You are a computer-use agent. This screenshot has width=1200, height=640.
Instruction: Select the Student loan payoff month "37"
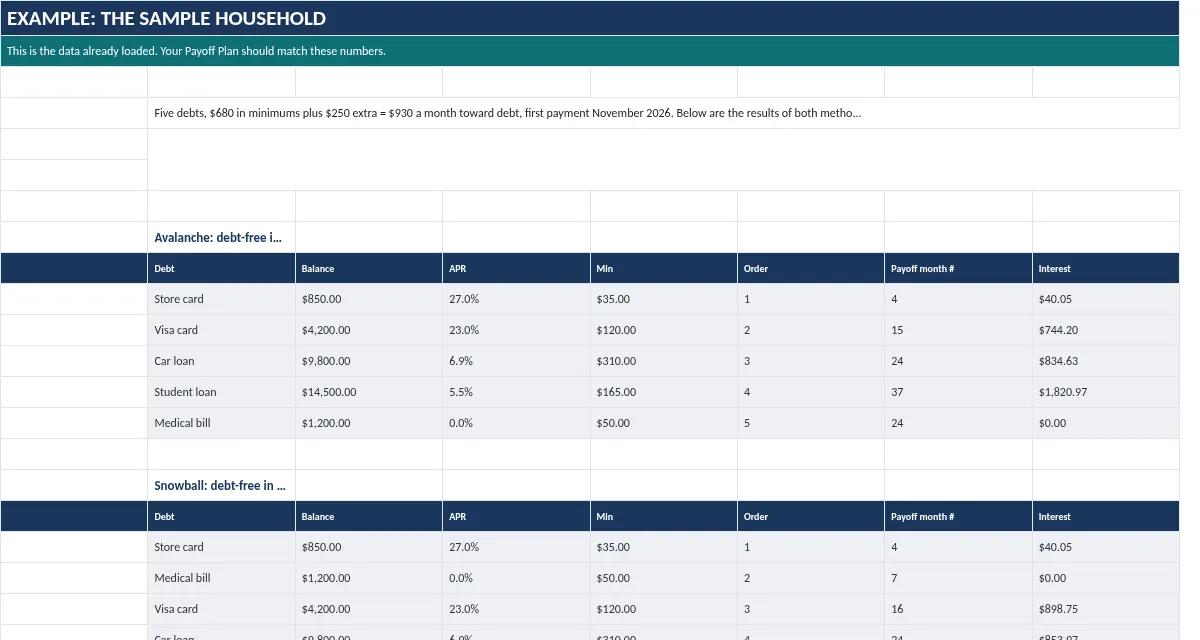tap(958, 392)
